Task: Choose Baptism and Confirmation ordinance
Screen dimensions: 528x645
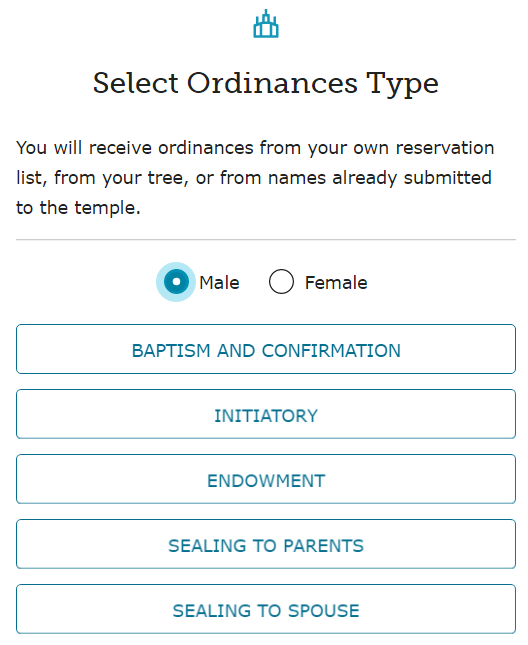Action: coord(266,349)
